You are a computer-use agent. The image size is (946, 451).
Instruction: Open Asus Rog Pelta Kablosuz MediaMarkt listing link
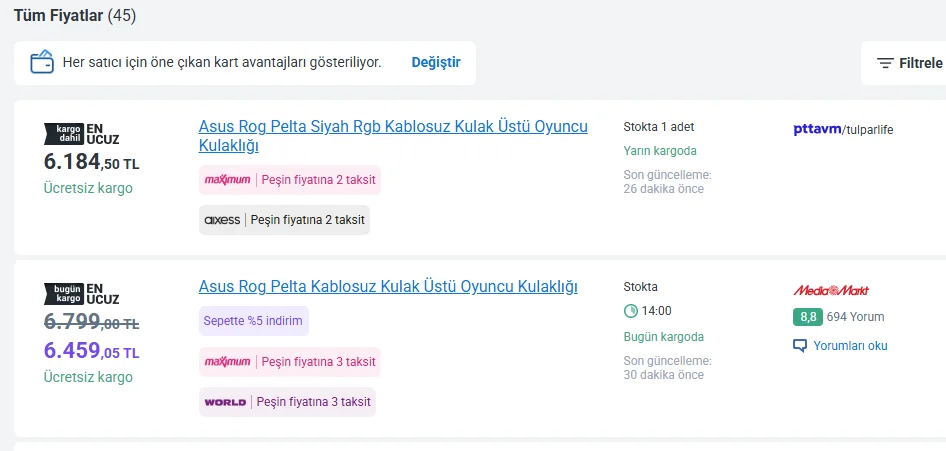[388, 287]
